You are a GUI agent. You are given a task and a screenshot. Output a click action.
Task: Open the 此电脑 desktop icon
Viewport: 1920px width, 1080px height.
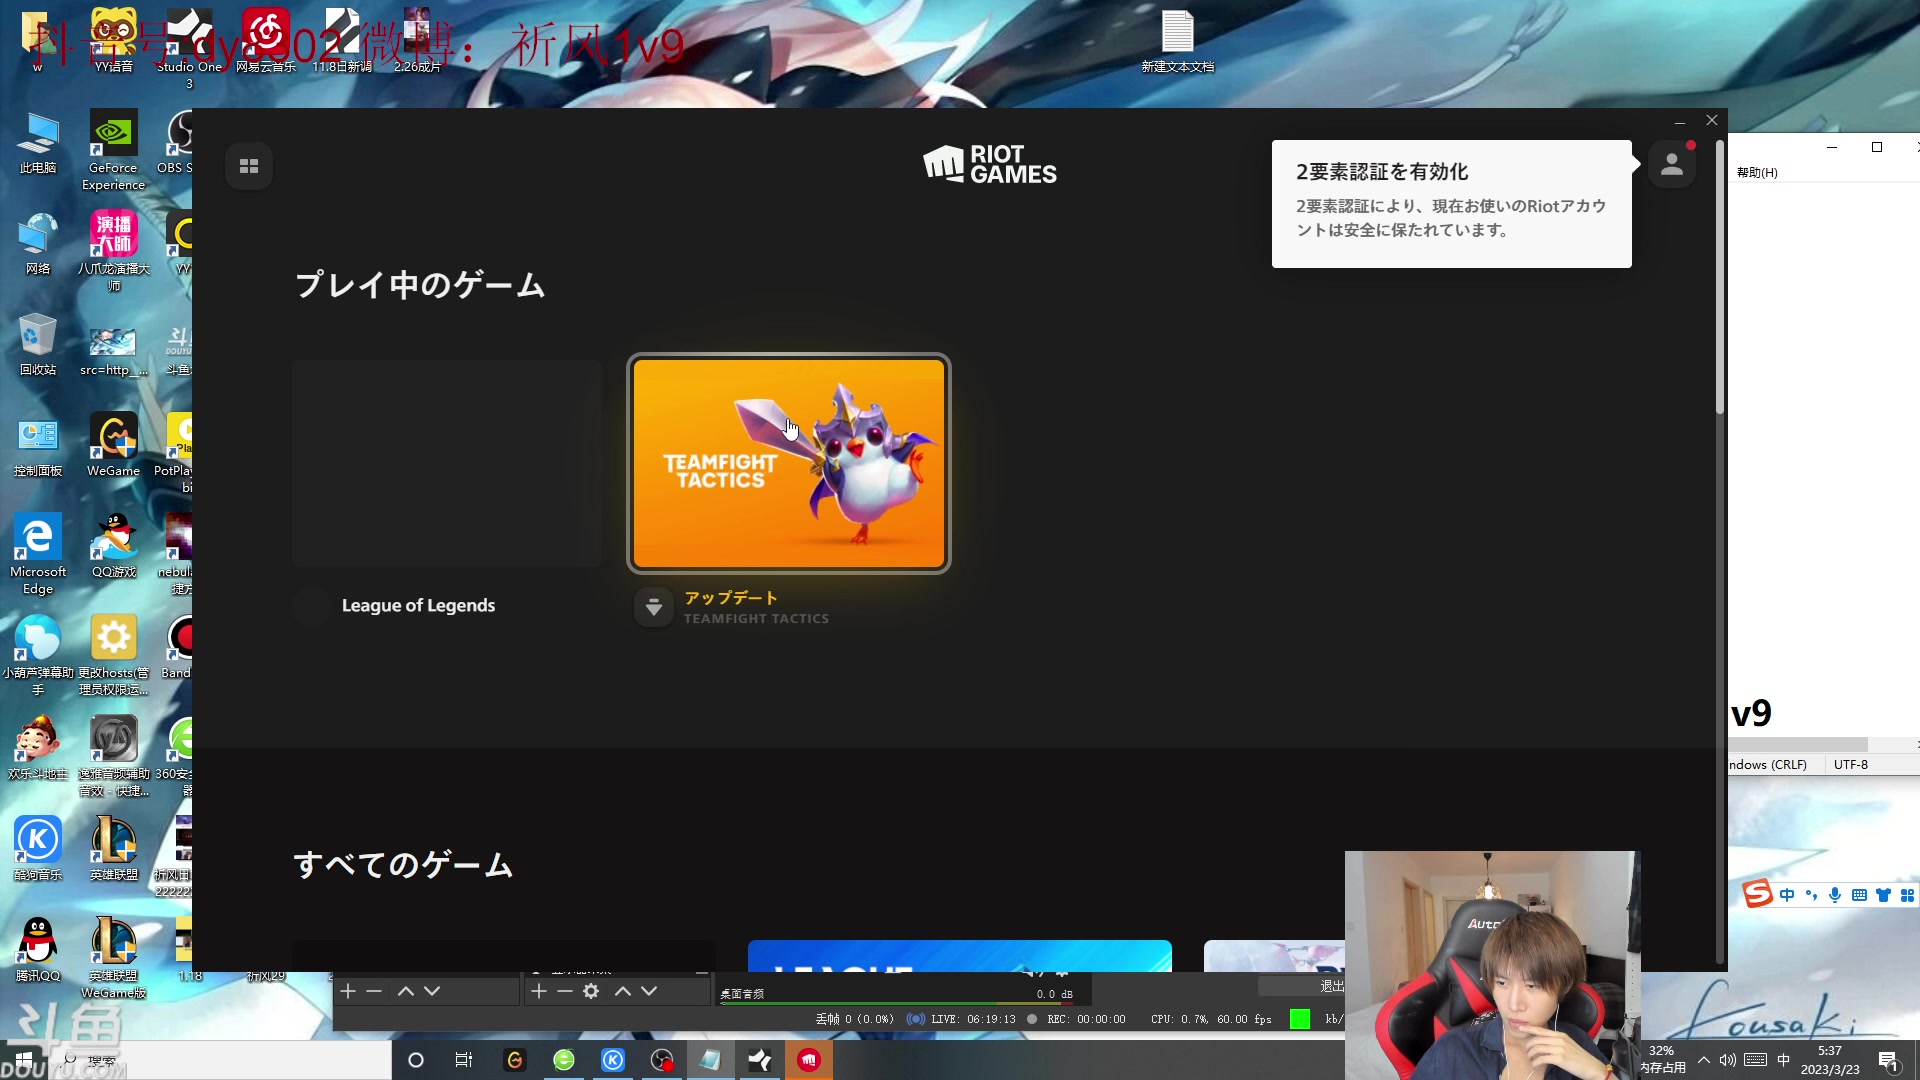[x=38, y=144]
